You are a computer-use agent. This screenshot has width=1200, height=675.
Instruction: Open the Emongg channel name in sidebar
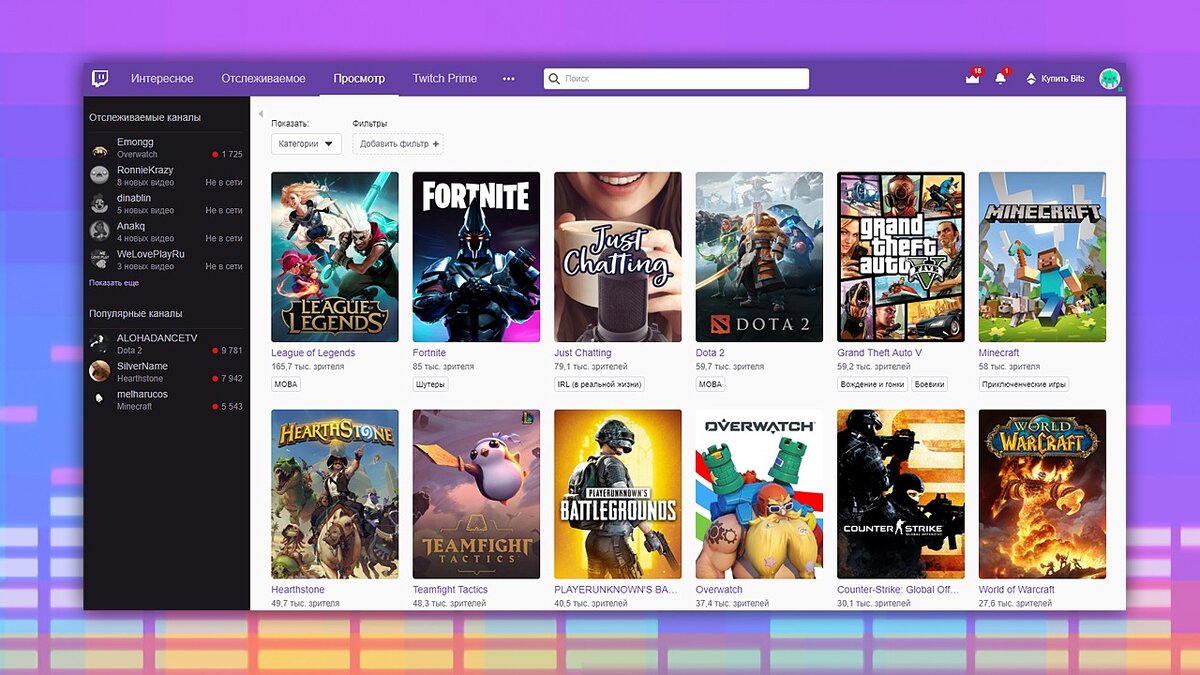136,143
